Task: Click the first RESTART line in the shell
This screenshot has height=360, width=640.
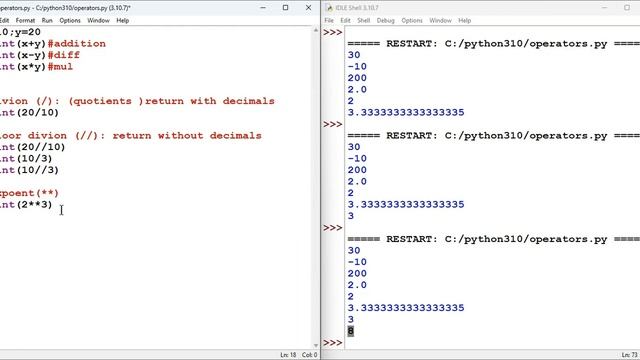Action: click(493, 44)
